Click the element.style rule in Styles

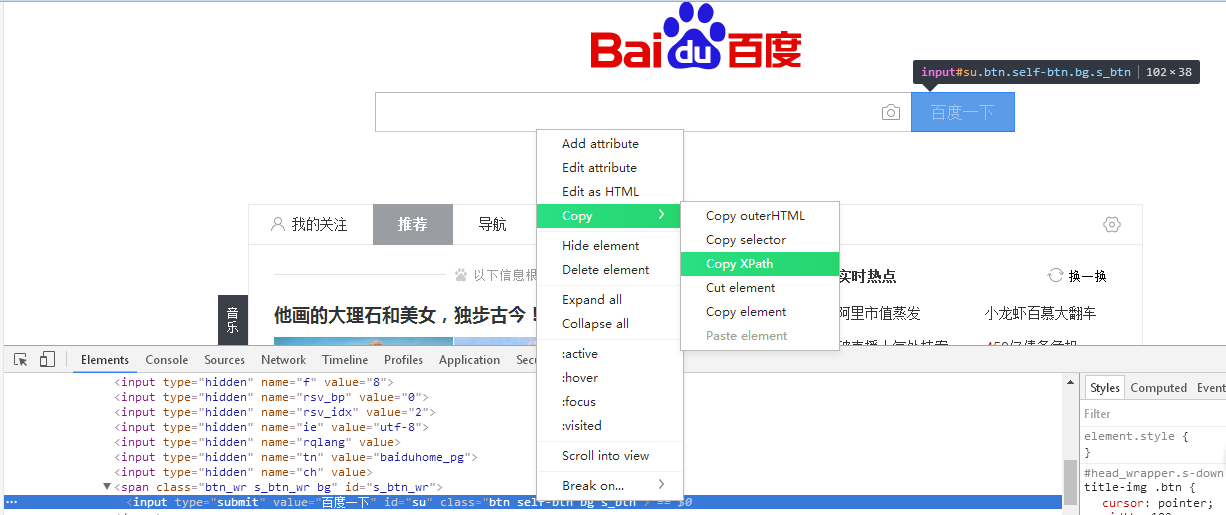[1136, 437]
